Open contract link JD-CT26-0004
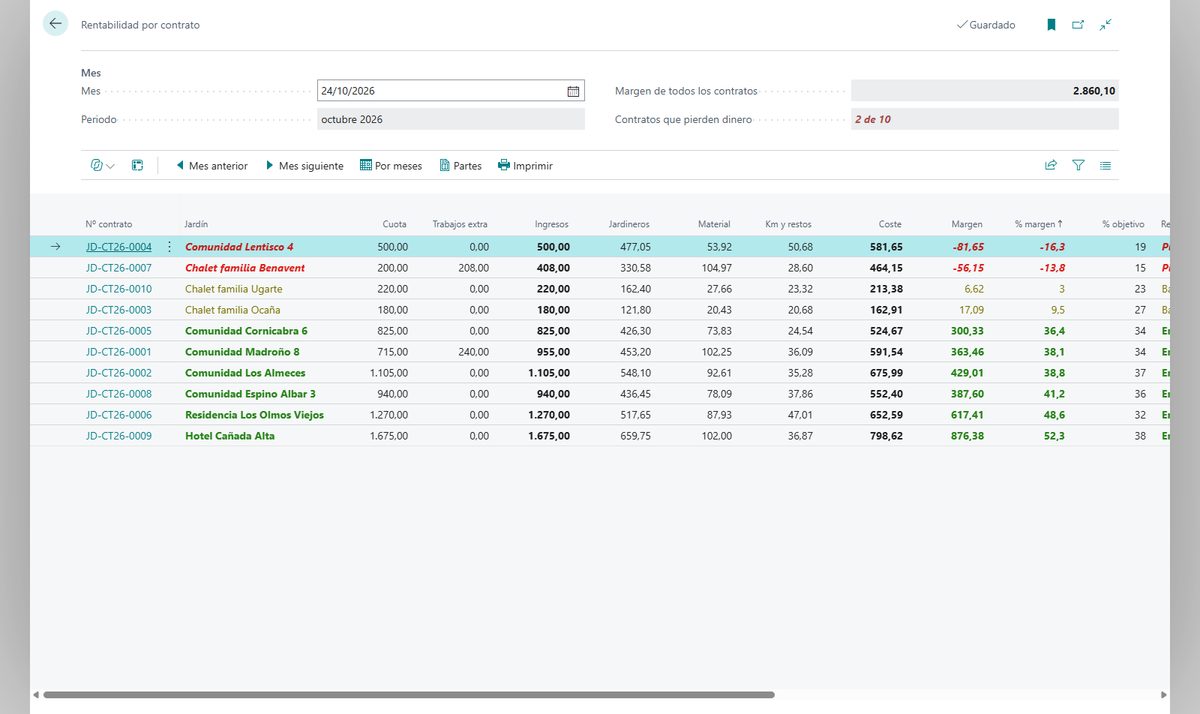 [x=119, y=247]
